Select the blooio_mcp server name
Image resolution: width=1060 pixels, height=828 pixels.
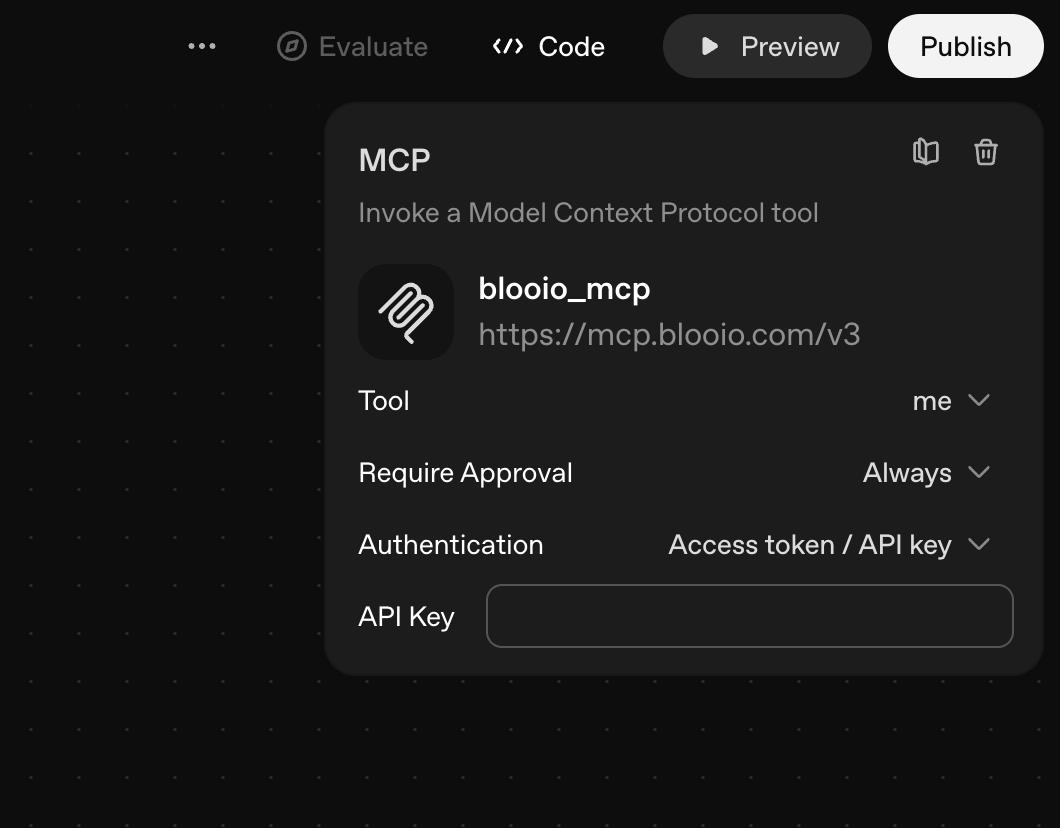pos(564,289)
